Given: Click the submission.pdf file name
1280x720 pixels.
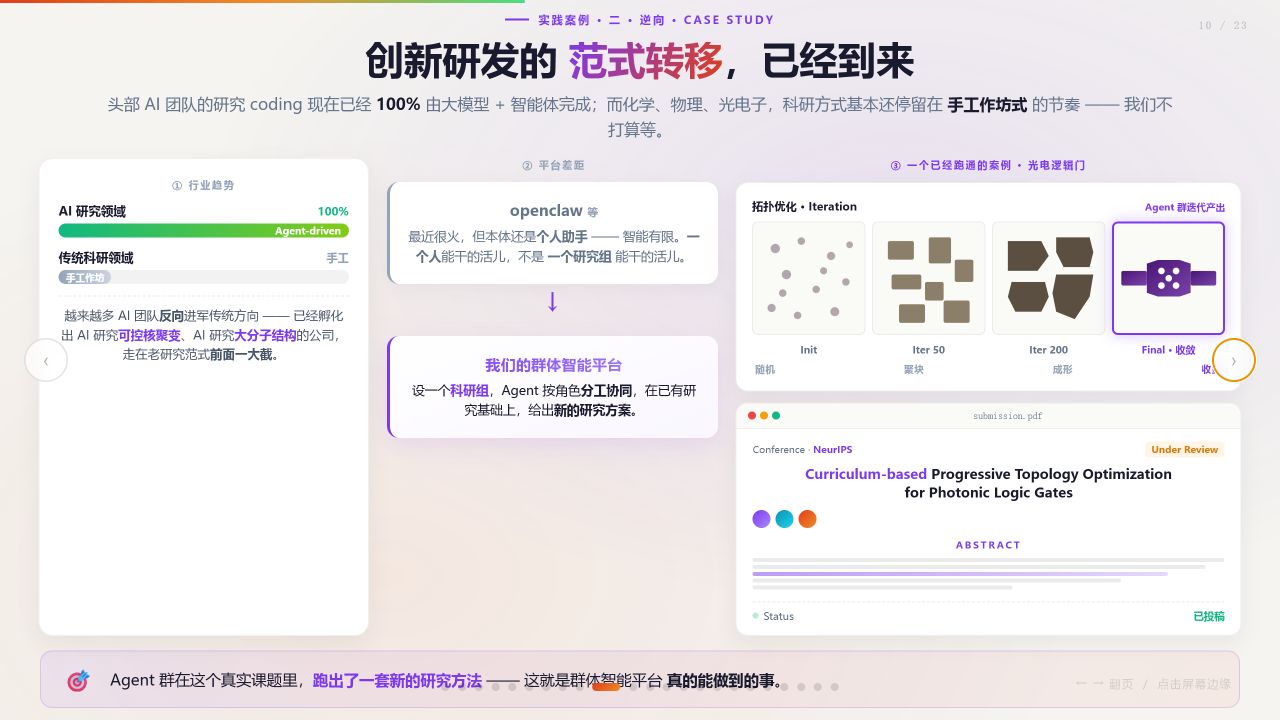Looking at the screenshot, I should (1008, 416).
